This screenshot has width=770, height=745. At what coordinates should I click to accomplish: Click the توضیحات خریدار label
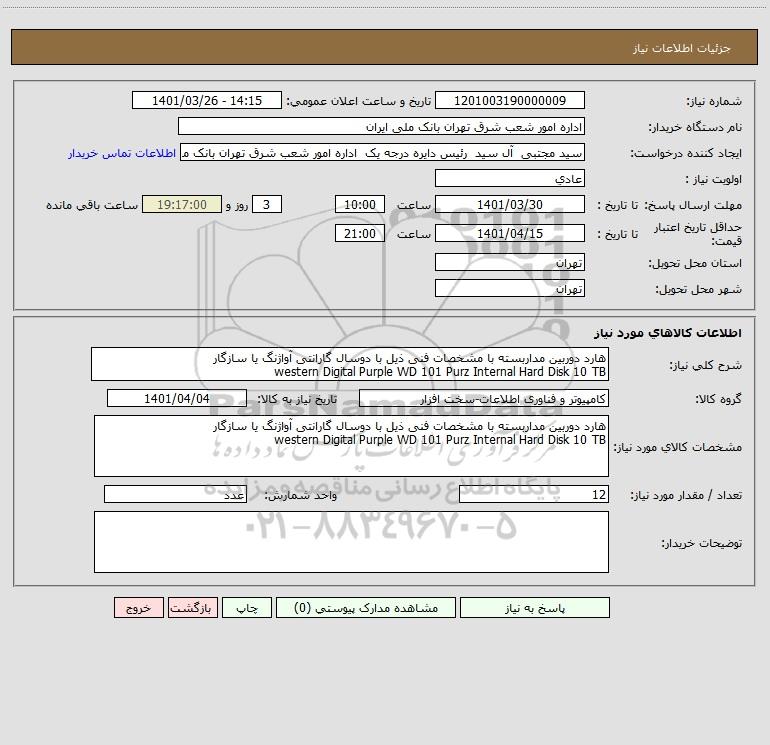pyautogui.click(x=701, y=543)
